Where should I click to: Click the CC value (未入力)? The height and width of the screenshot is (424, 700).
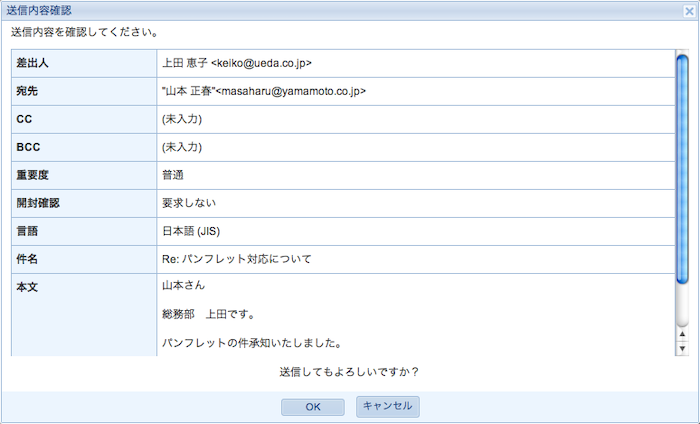click(182, 119)
